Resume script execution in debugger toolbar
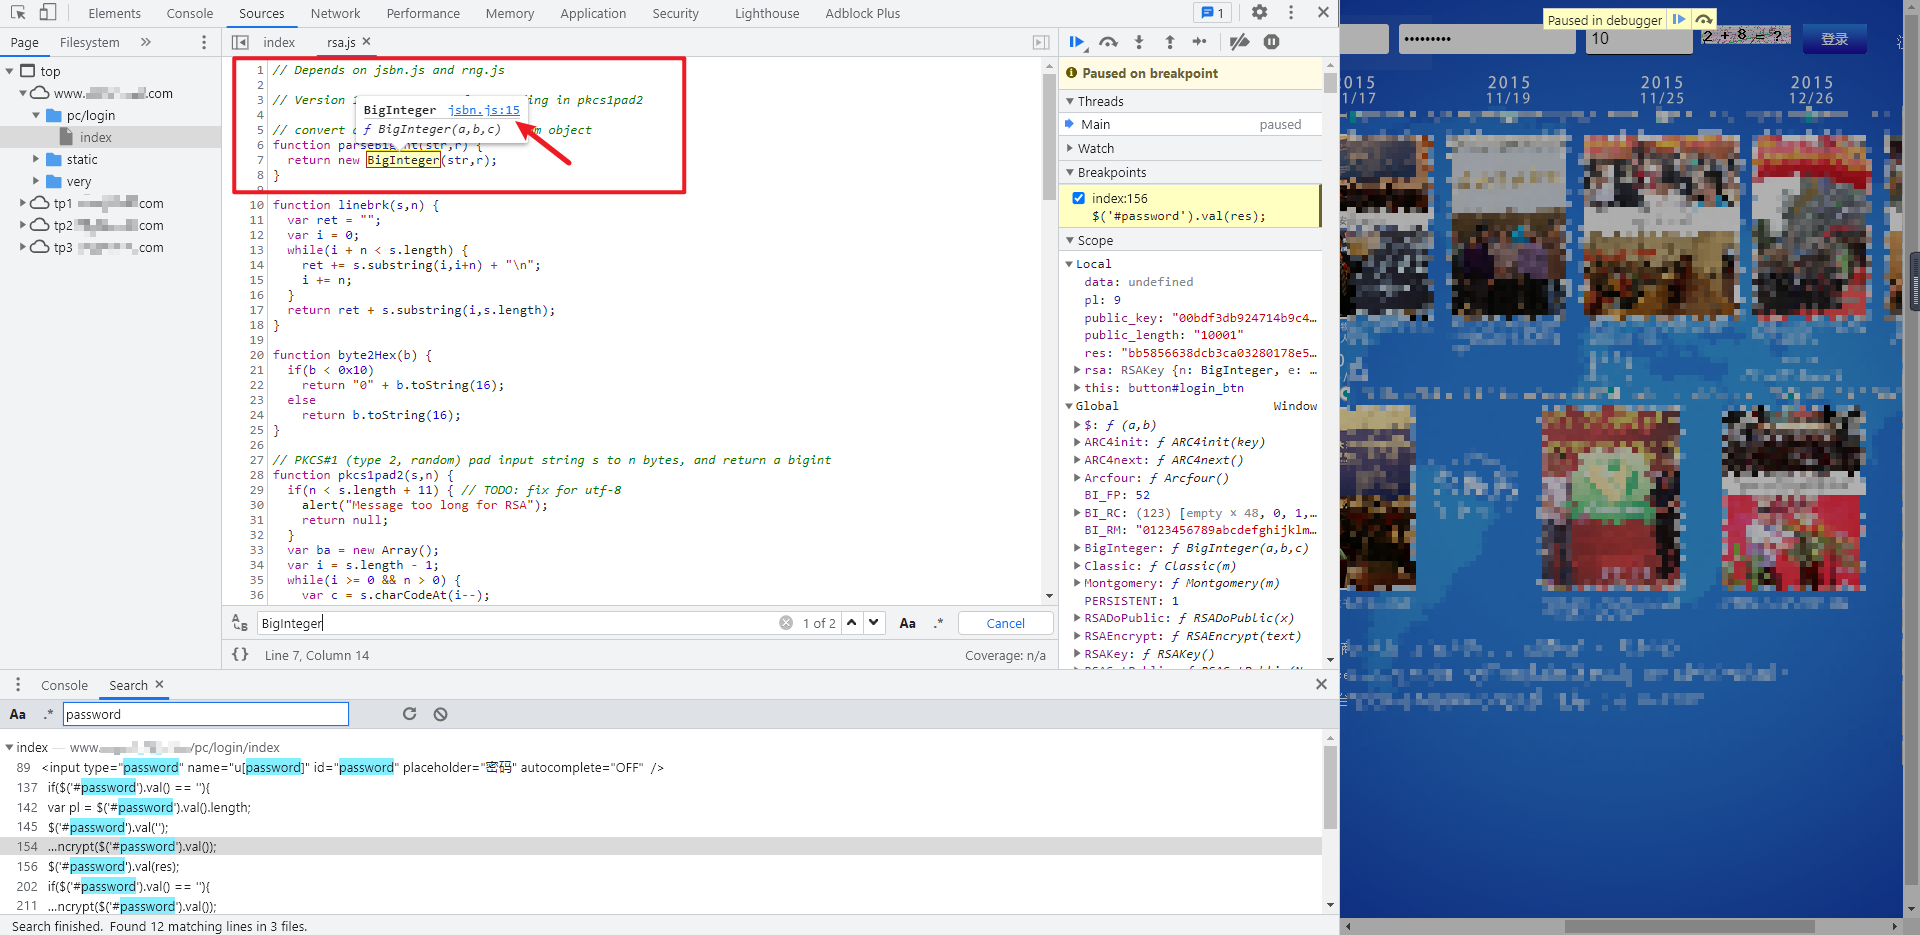Screen dimensions: 1920x935 pyautogui.click(x=1076, y=42)
